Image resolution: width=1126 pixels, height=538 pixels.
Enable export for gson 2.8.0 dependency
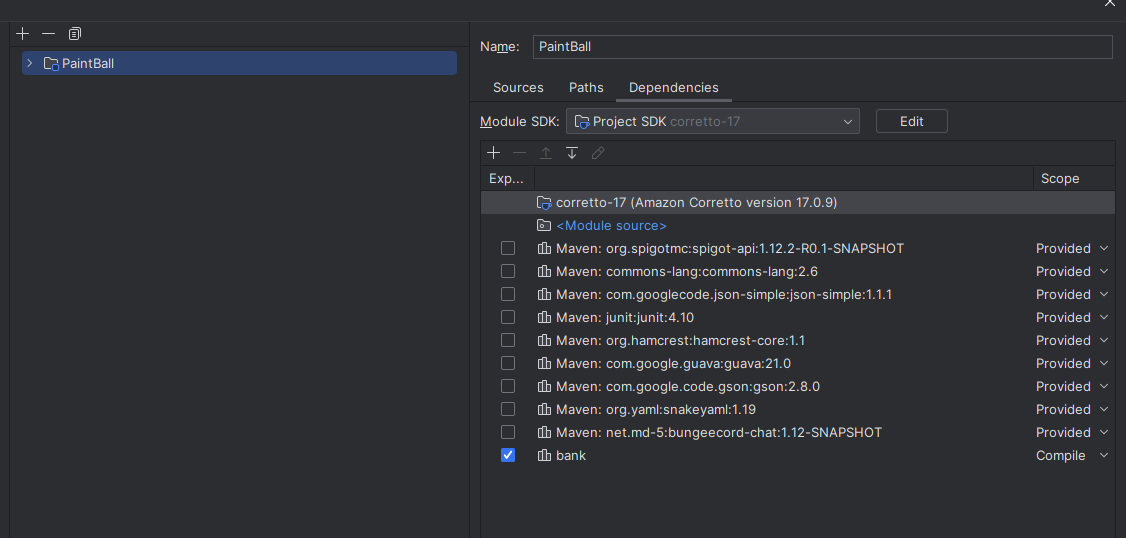click(508, 386)
